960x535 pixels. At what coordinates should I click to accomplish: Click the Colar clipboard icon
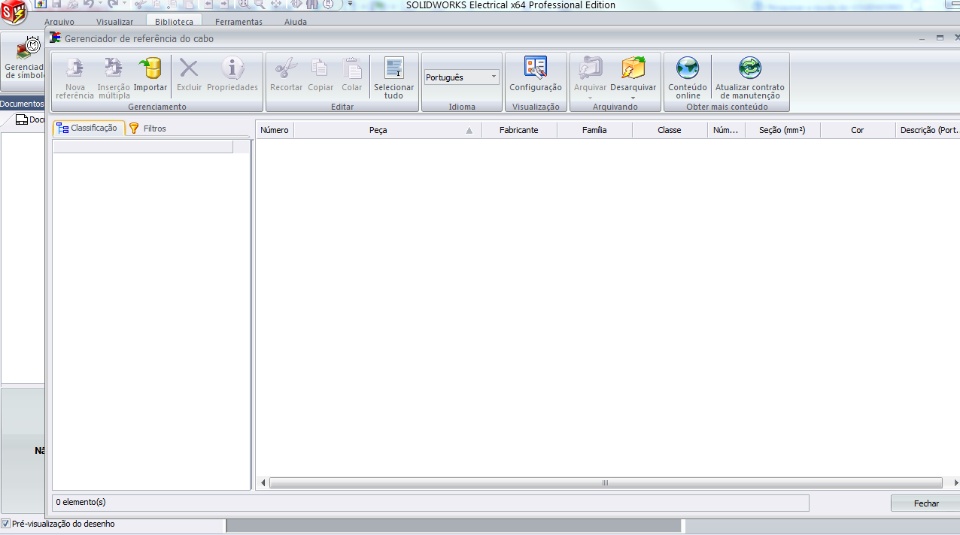pos(352,68)
